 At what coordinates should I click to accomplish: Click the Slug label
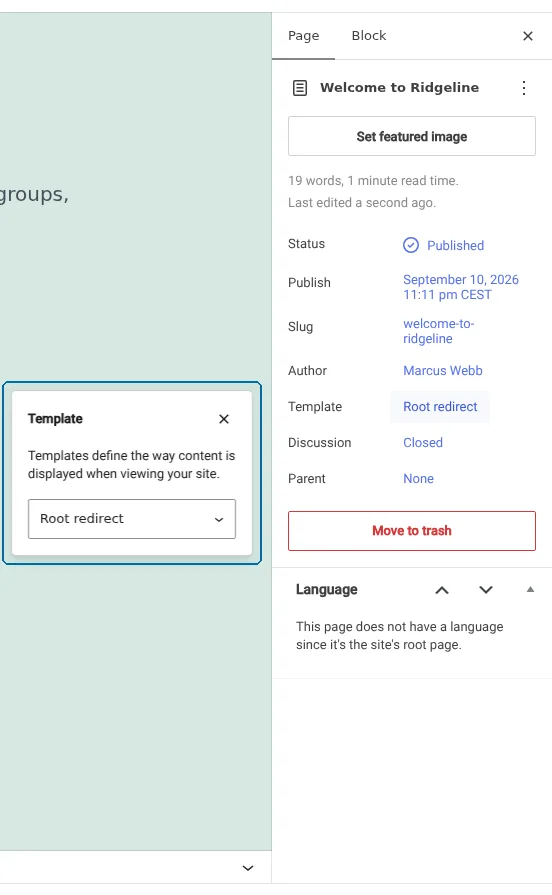(301, 327)
